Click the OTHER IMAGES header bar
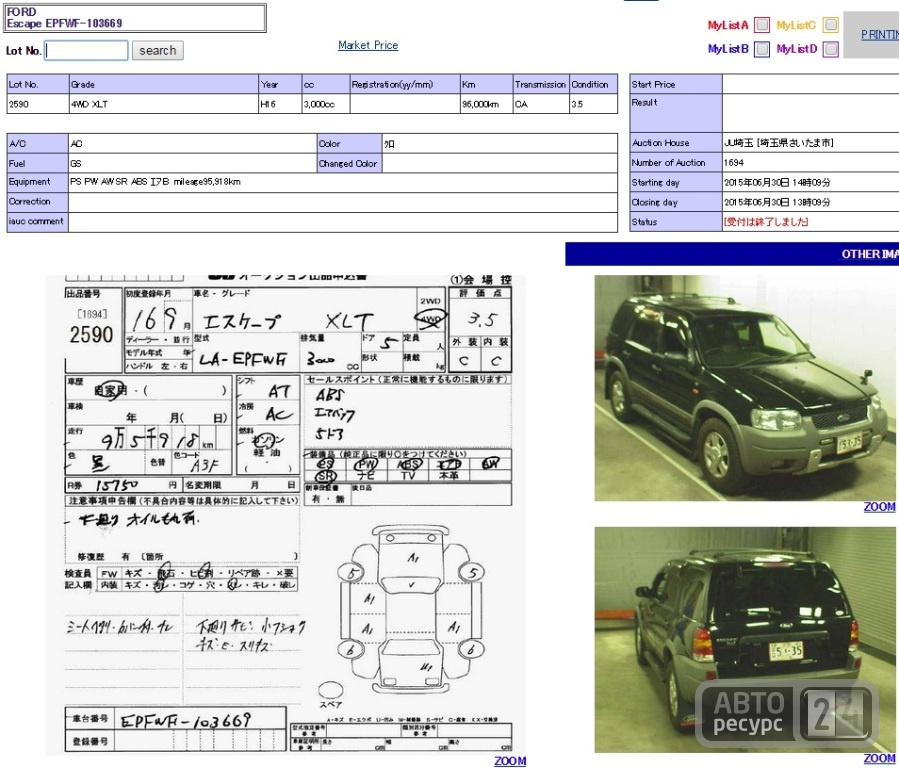The width and height of the screenshot is (899, 768). pyautogui.click(x=732, y=254)
